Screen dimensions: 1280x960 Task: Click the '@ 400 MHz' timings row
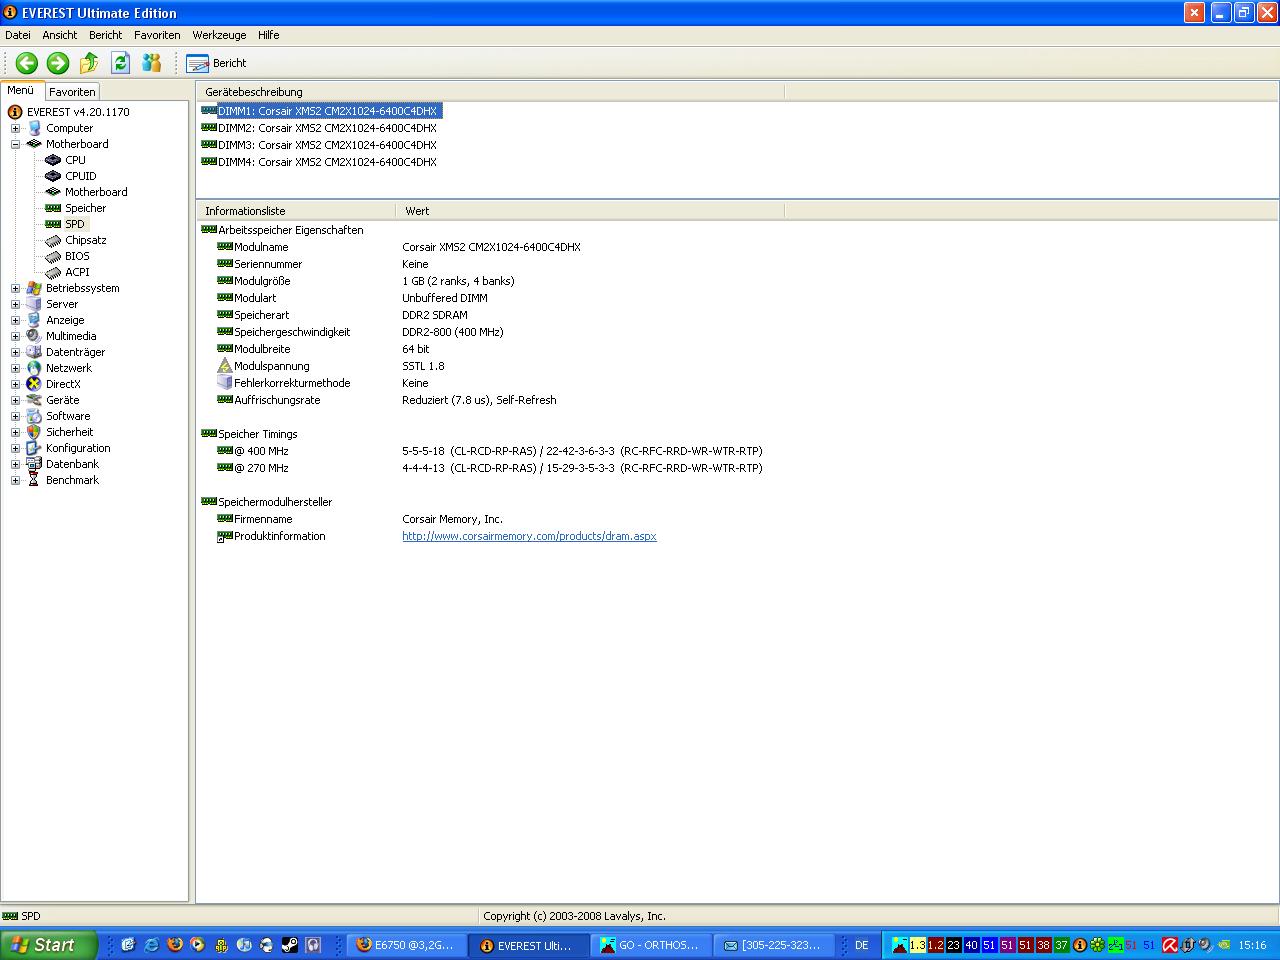pyautogui.click(x=490, y=451)
